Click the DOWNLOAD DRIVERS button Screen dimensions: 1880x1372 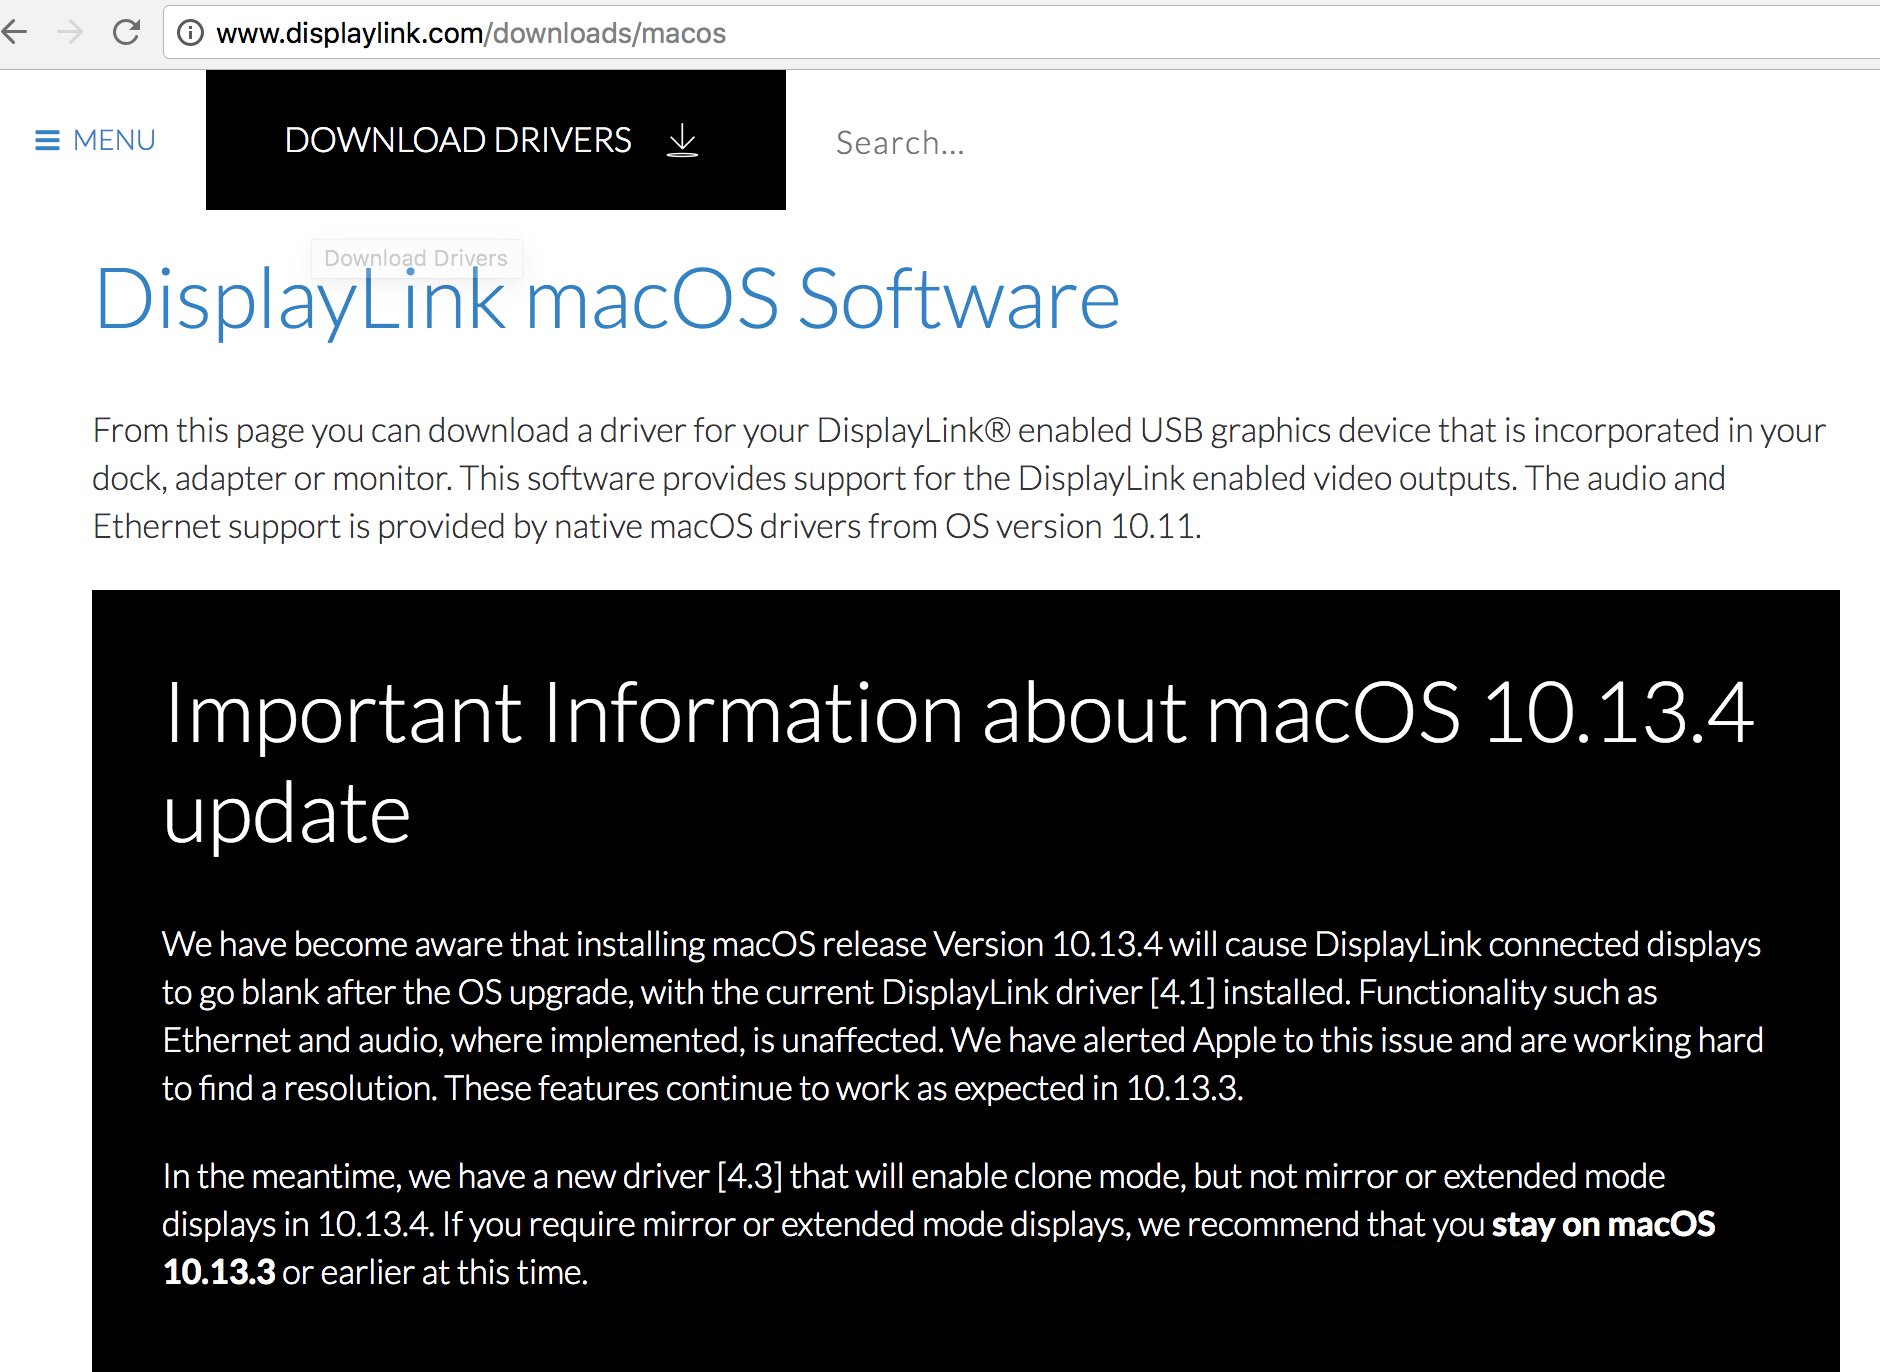(x=496, y=140)
